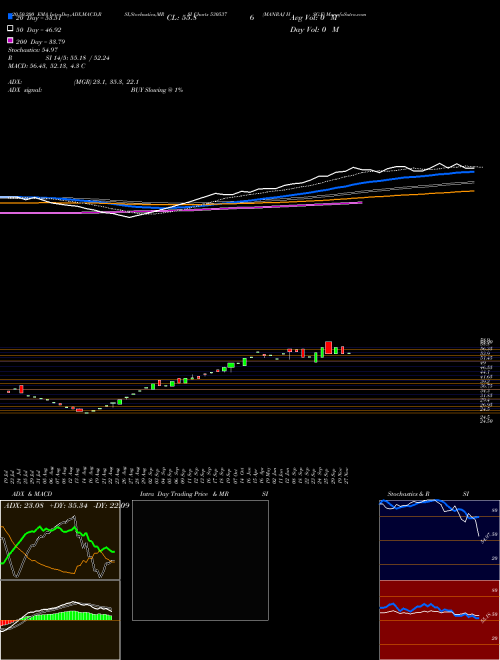This screenshot has width=500, height=660.
Task: Click the largest red candlestick at the chart peak
Action: tap(328, 348)
